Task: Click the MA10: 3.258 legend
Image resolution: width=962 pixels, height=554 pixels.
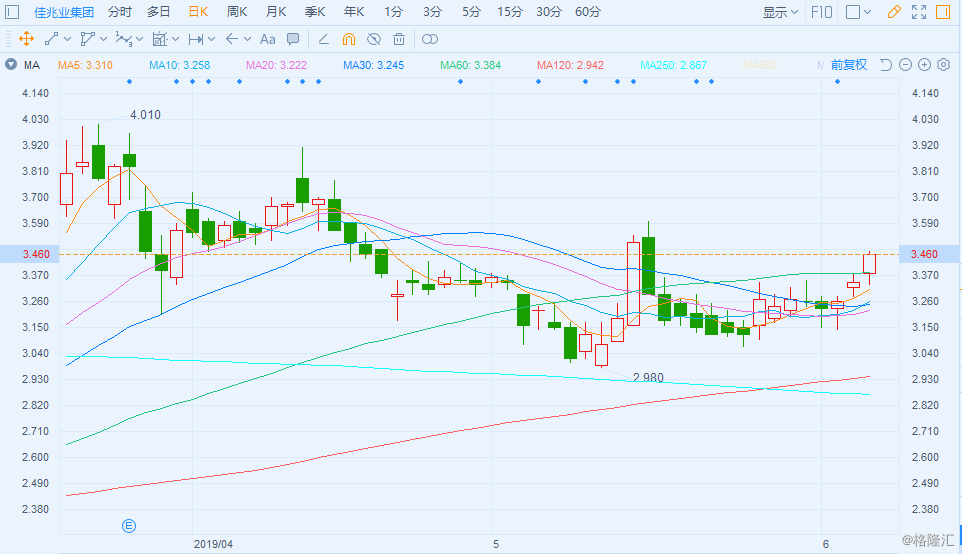Action: tap(180, 65)
